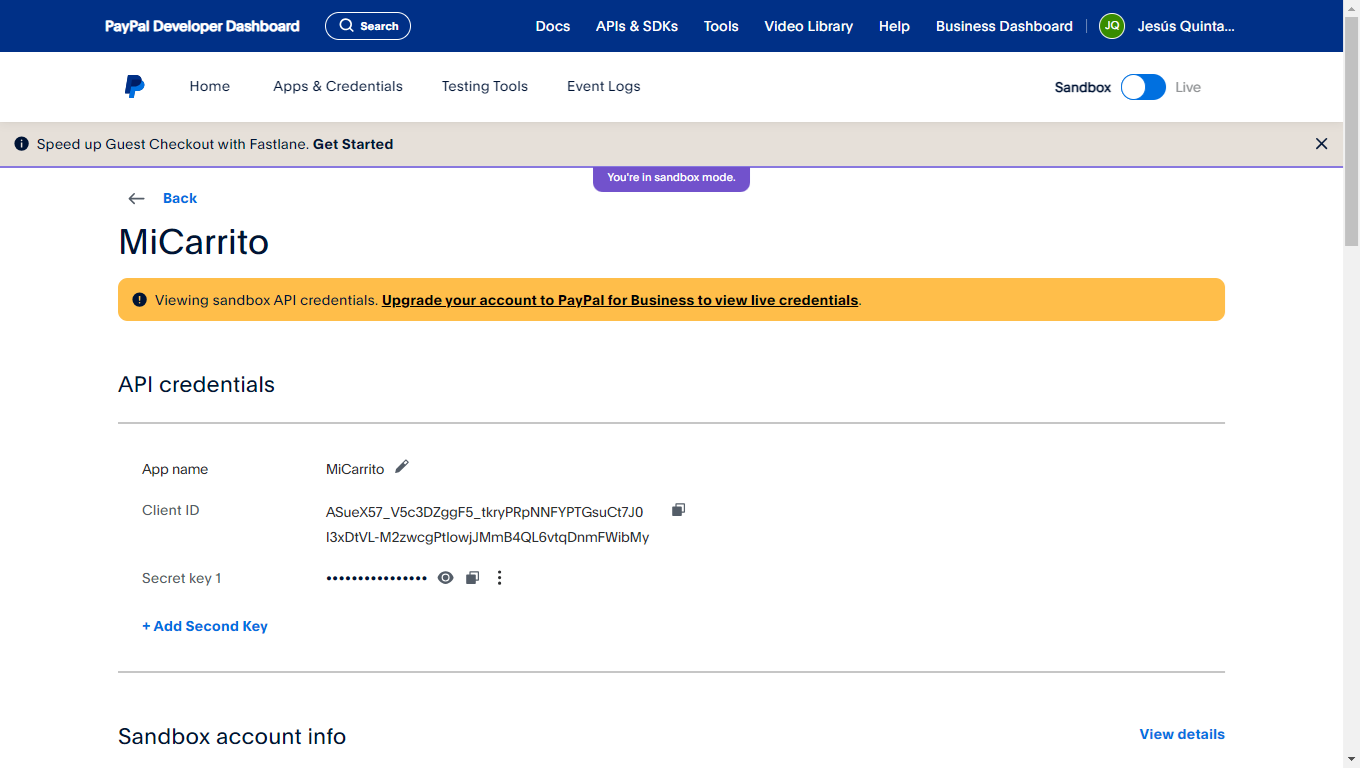
Task: Copy Secret key 1 to clipboard
Action: pyautogui.click(x=473, y=578)
